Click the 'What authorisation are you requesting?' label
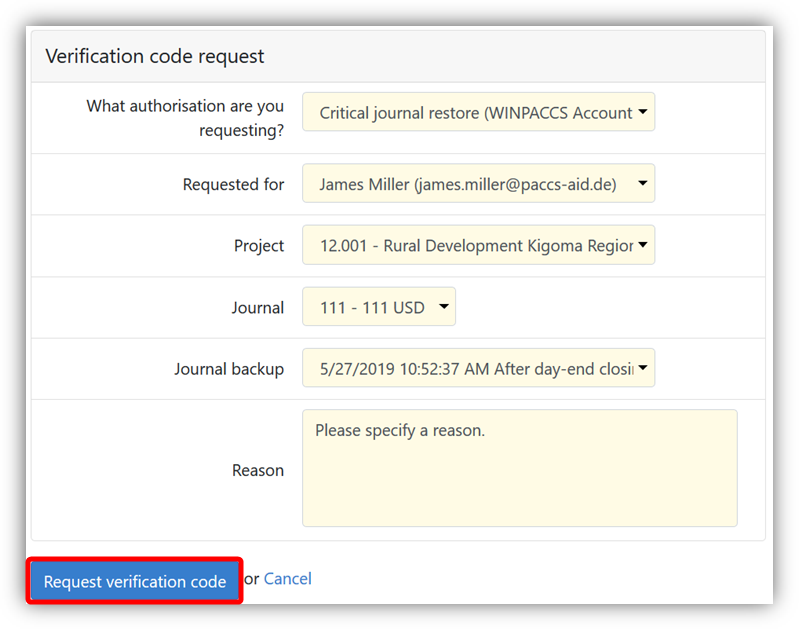This screenshot has width=799, height=629. [185, 118]
